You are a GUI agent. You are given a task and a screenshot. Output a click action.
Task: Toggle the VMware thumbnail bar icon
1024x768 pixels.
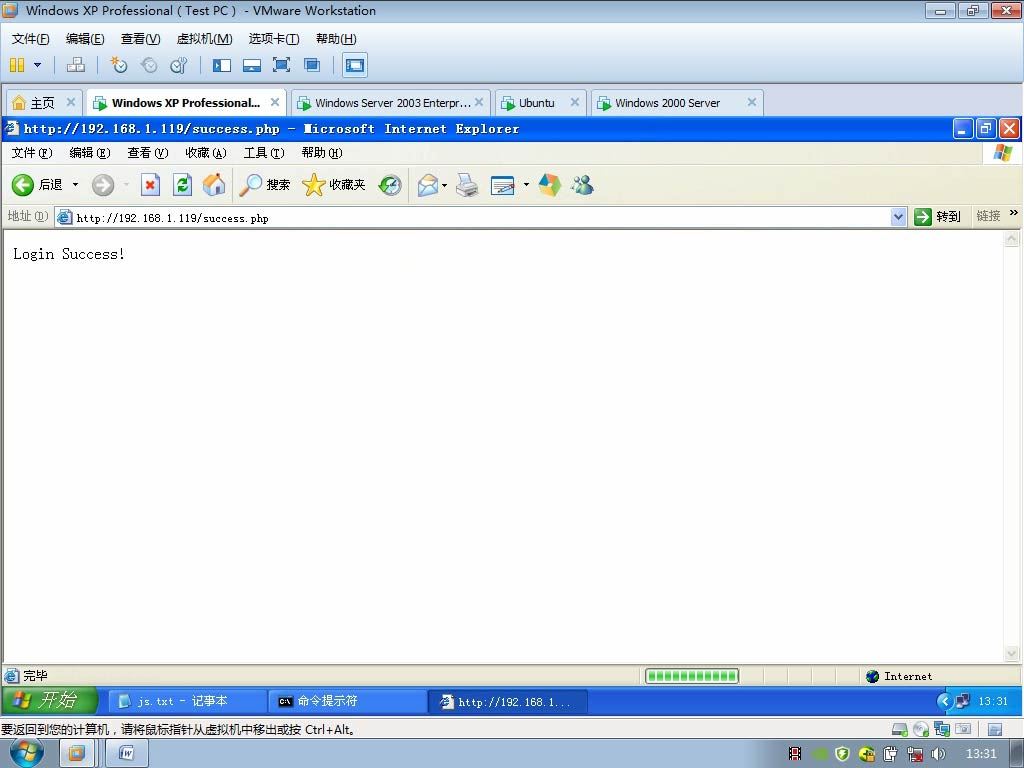click(x=251, y=65)
